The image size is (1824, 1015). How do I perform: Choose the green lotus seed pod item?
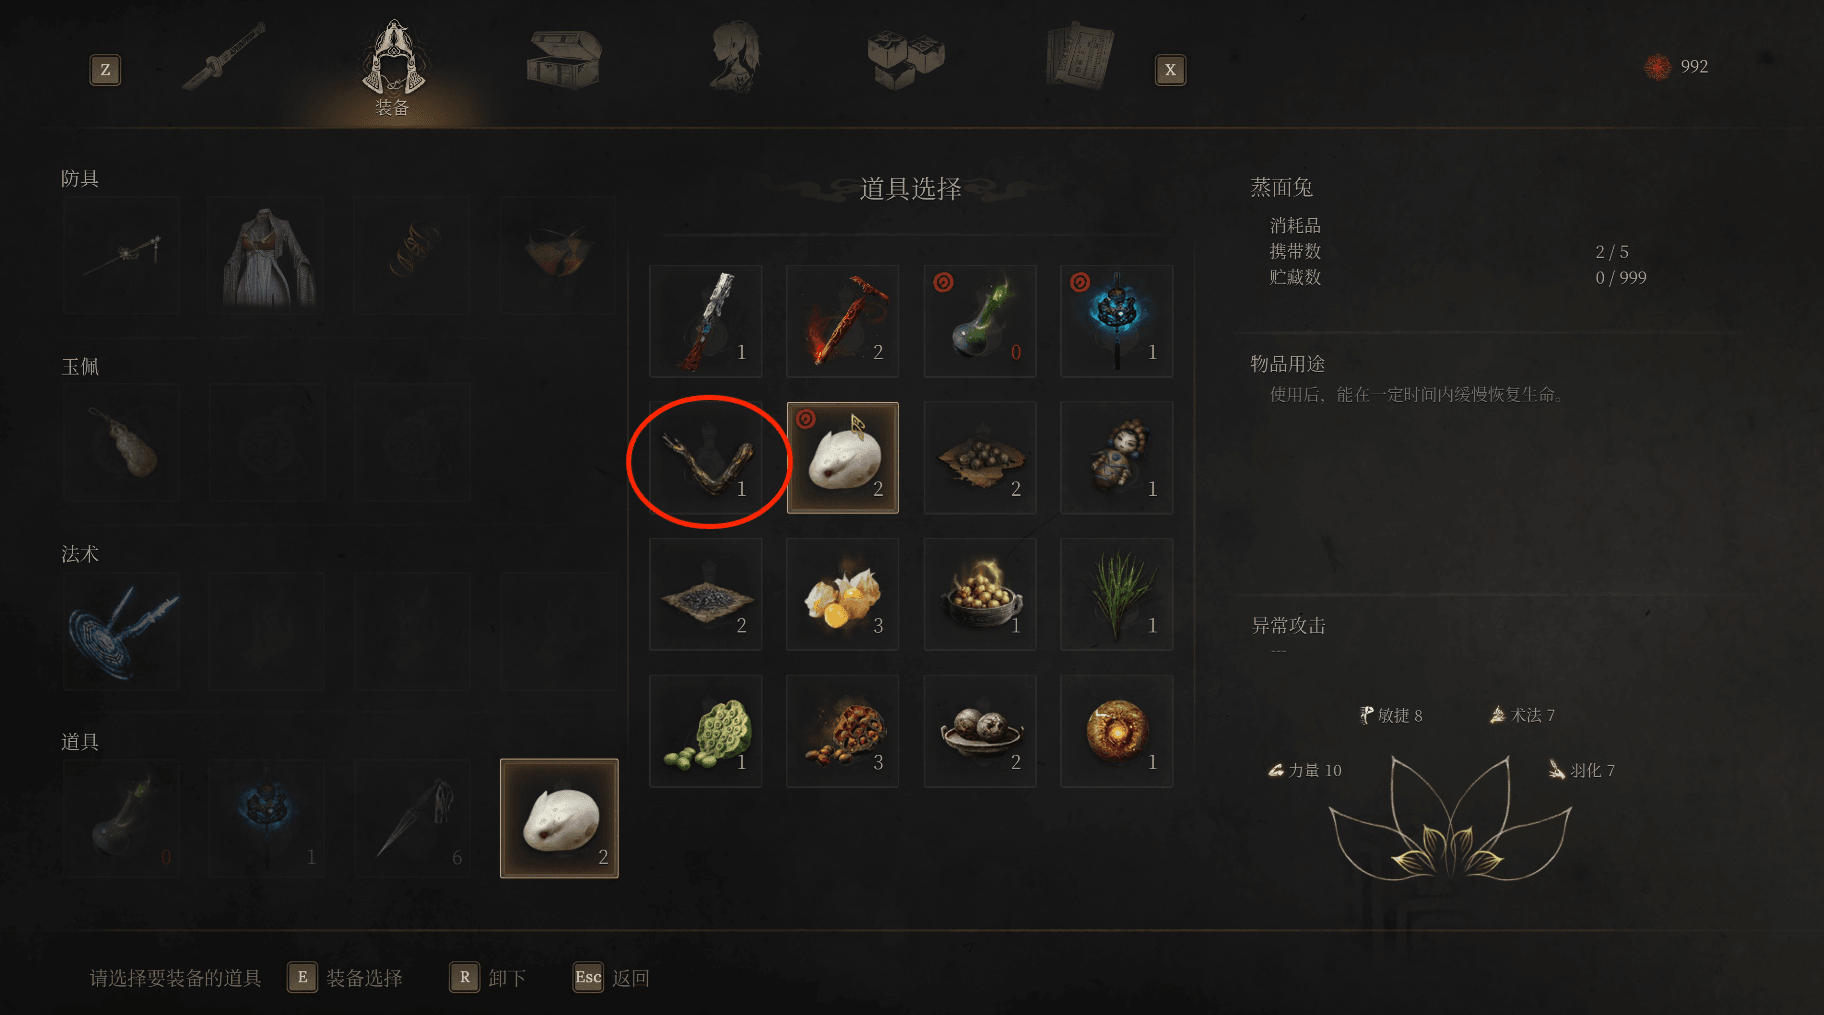(x=706, y=731)
